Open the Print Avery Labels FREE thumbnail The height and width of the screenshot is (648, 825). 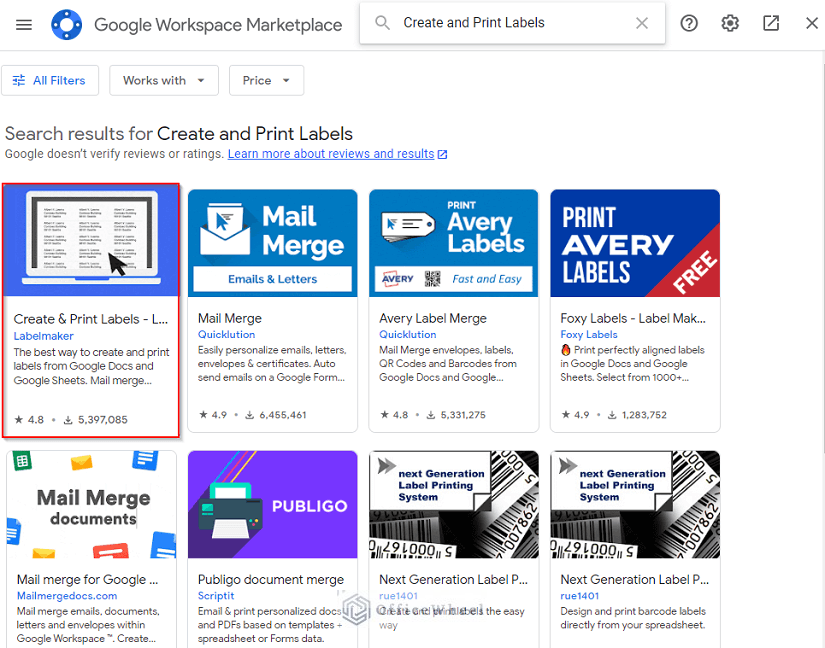tap(635, 243)
